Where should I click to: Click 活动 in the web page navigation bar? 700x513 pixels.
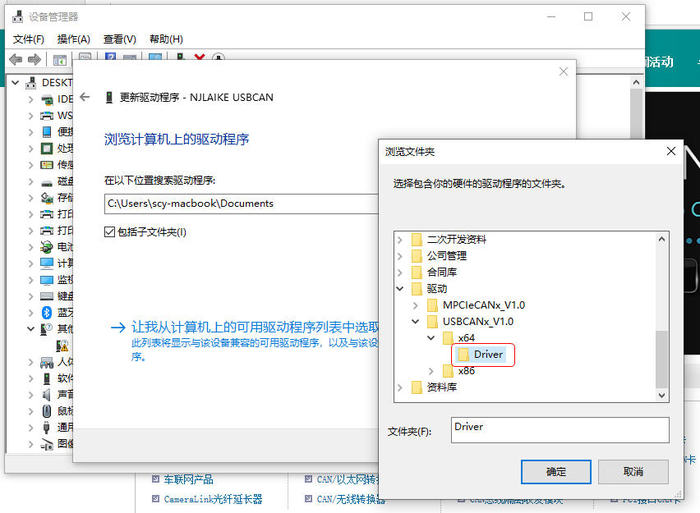660,62
